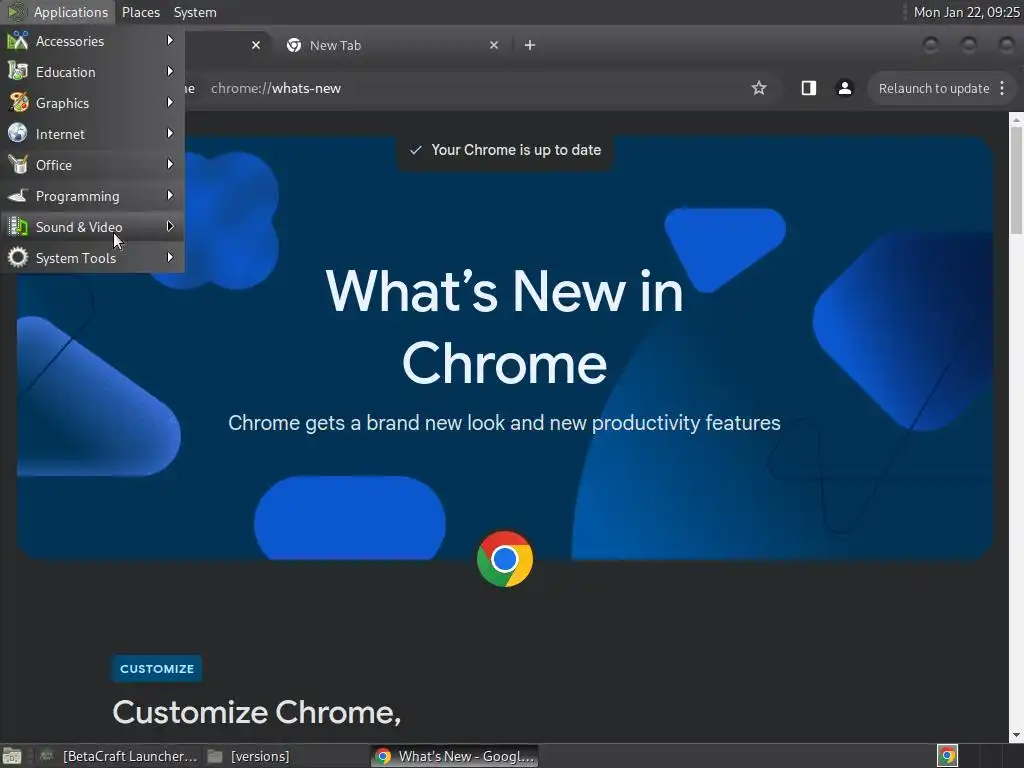Click the scrollbar down arrow
The image size is (1024, 768).
point(1016,736)
